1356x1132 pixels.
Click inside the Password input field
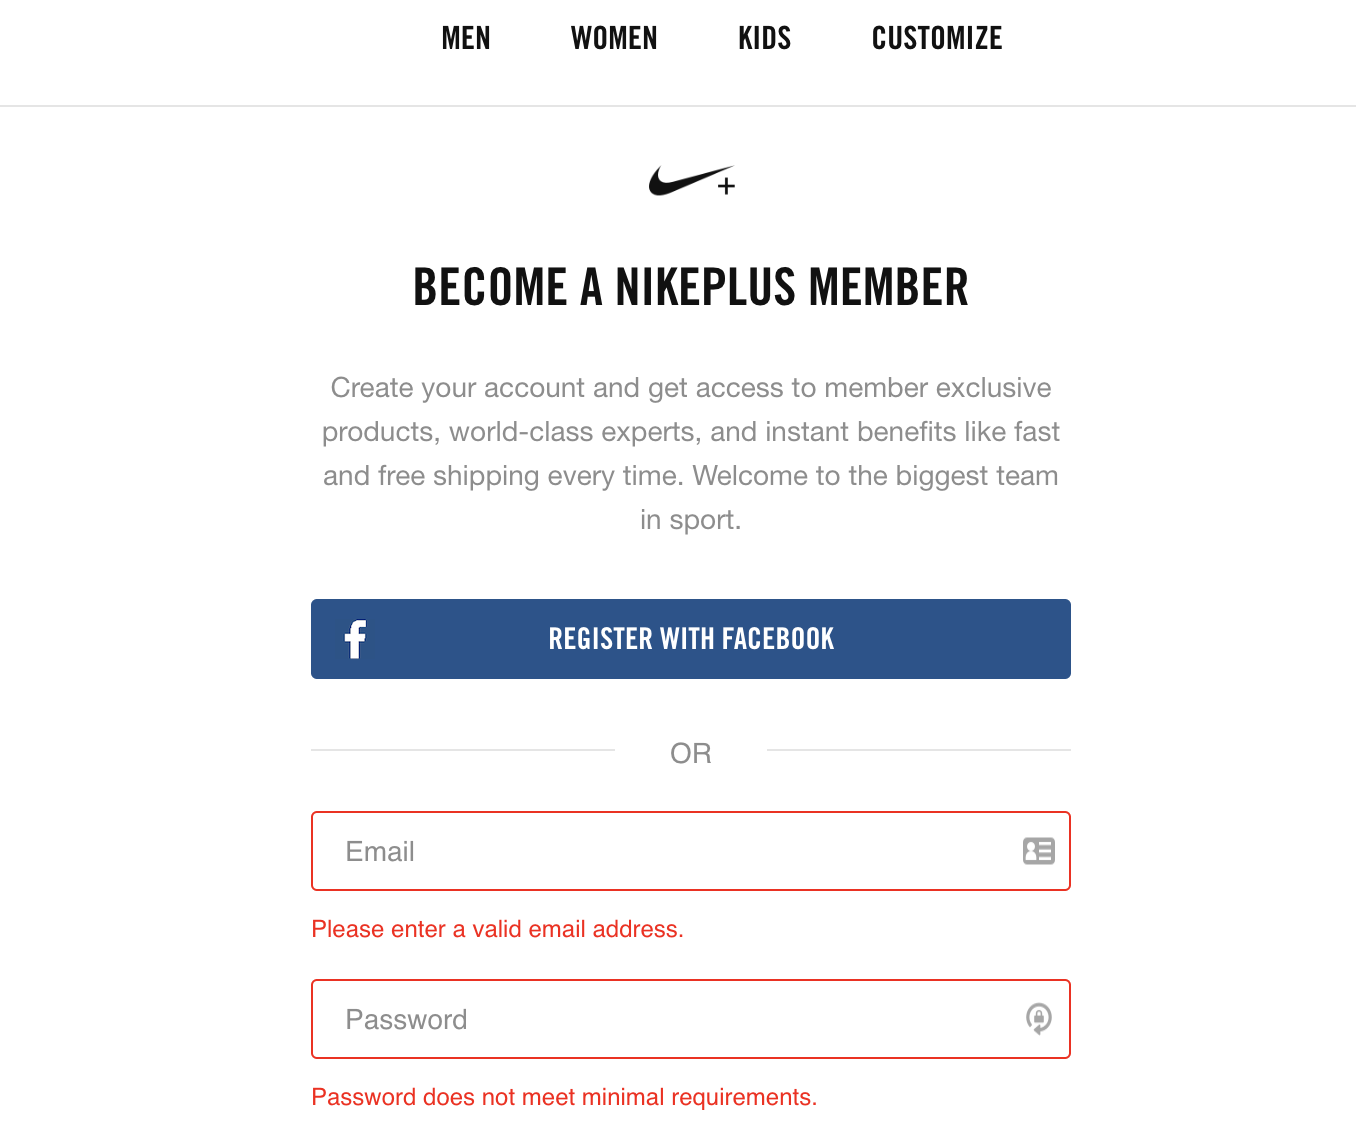click(600, 1019)
